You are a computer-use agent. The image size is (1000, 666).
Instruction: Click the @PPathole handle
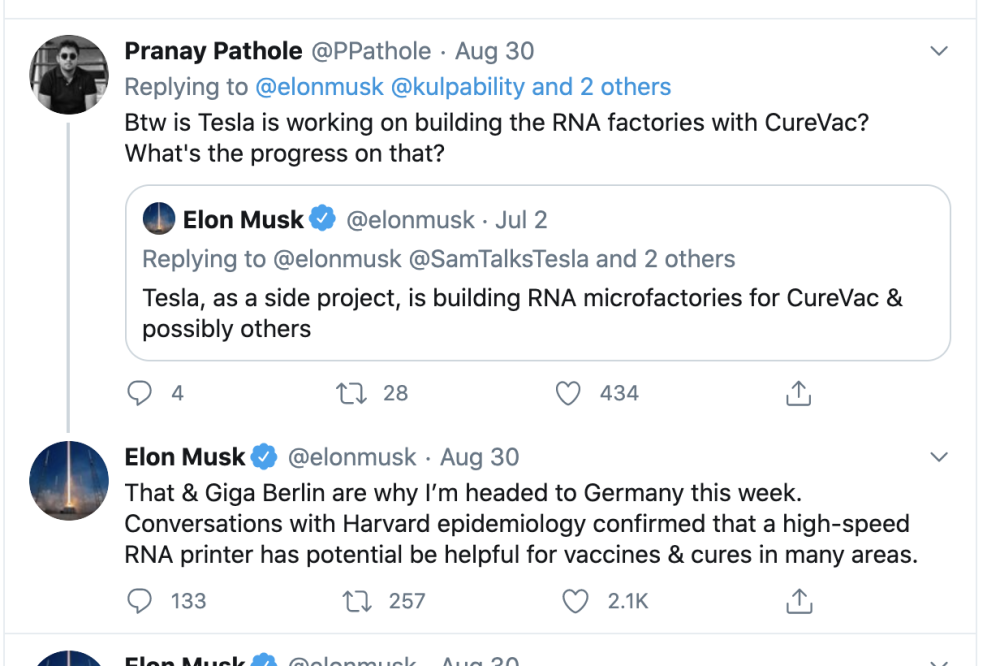[x=372, y=51]
